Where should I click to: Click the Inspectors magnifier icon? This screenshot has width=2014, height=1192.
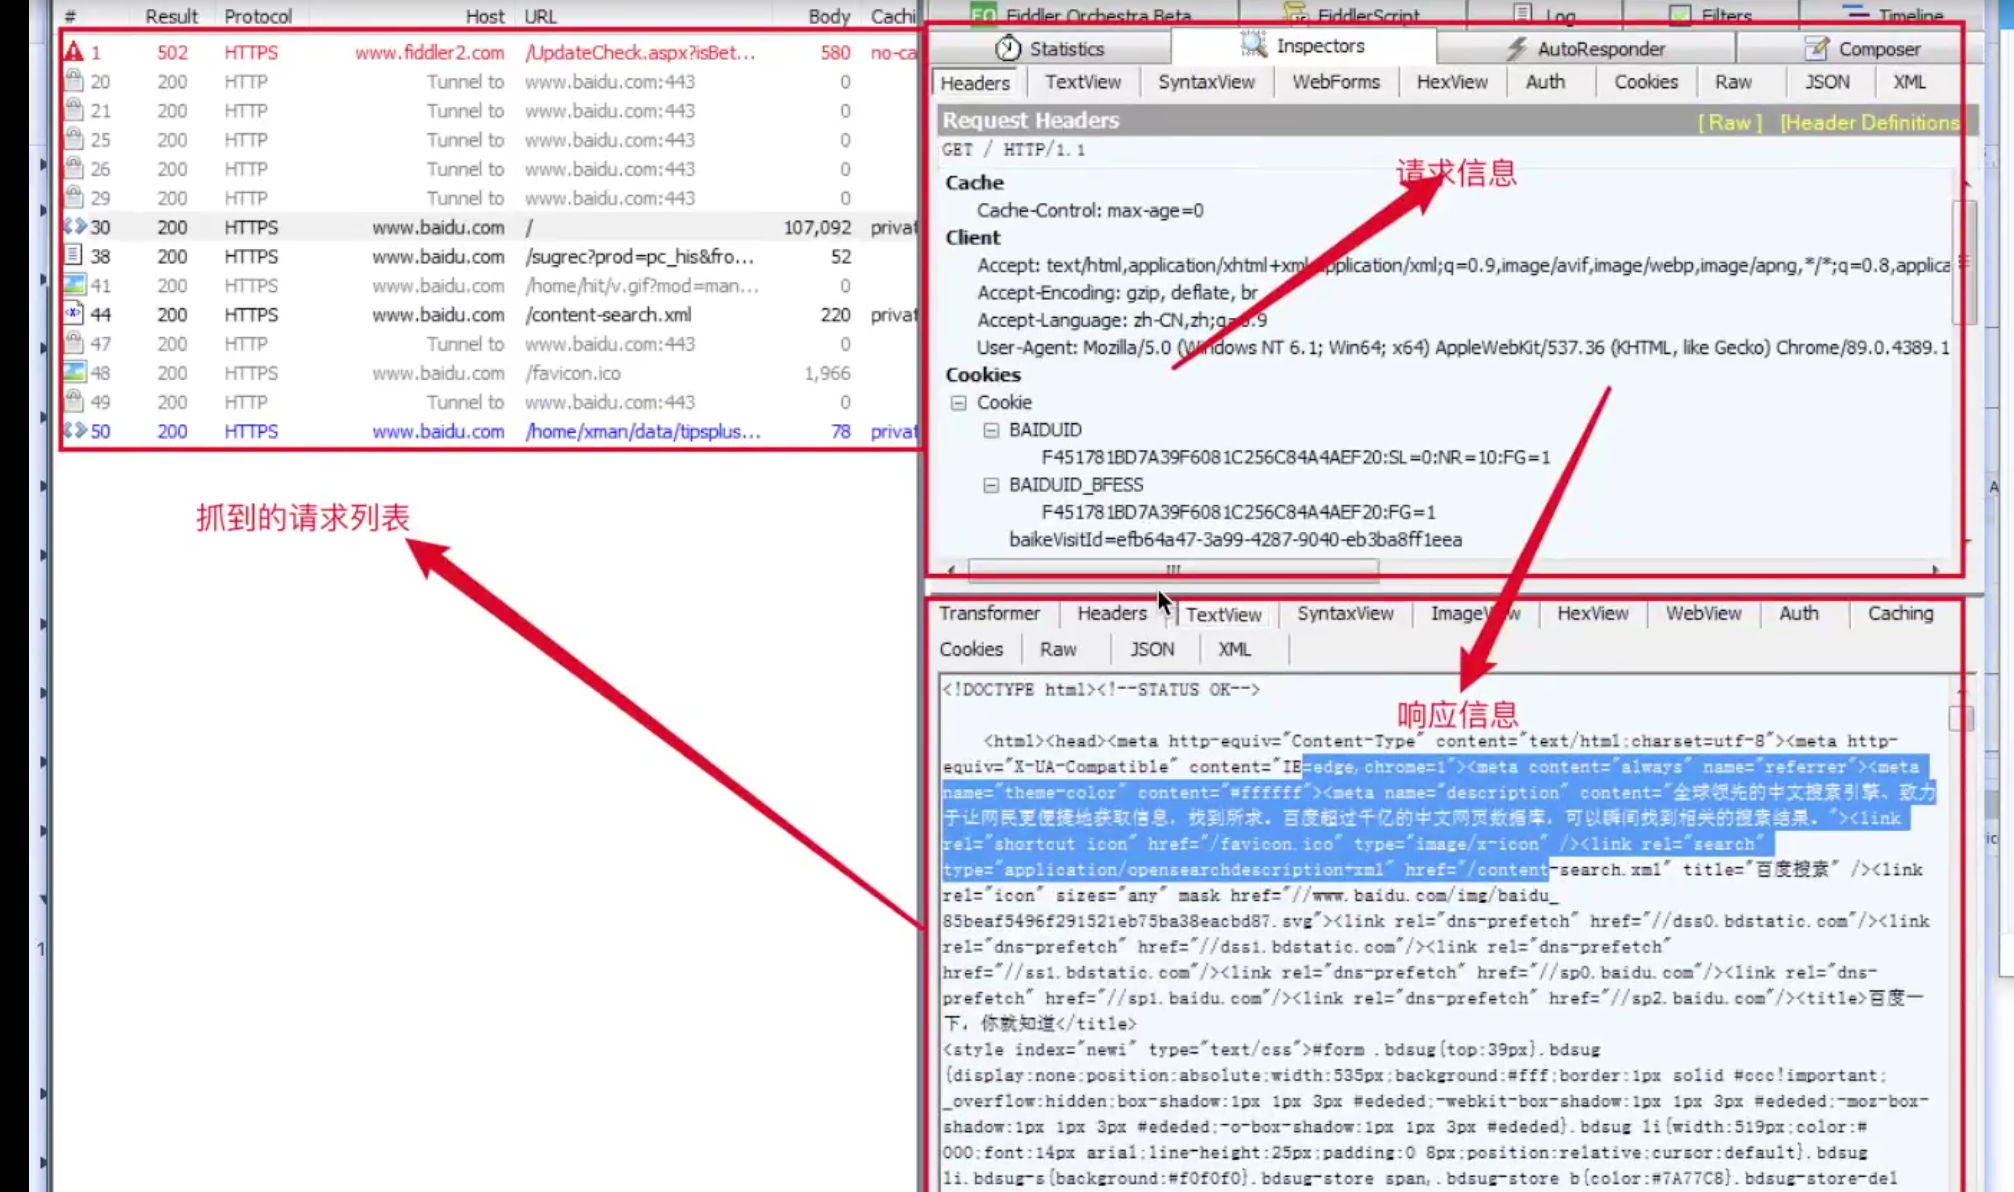tap(1253, 45)
